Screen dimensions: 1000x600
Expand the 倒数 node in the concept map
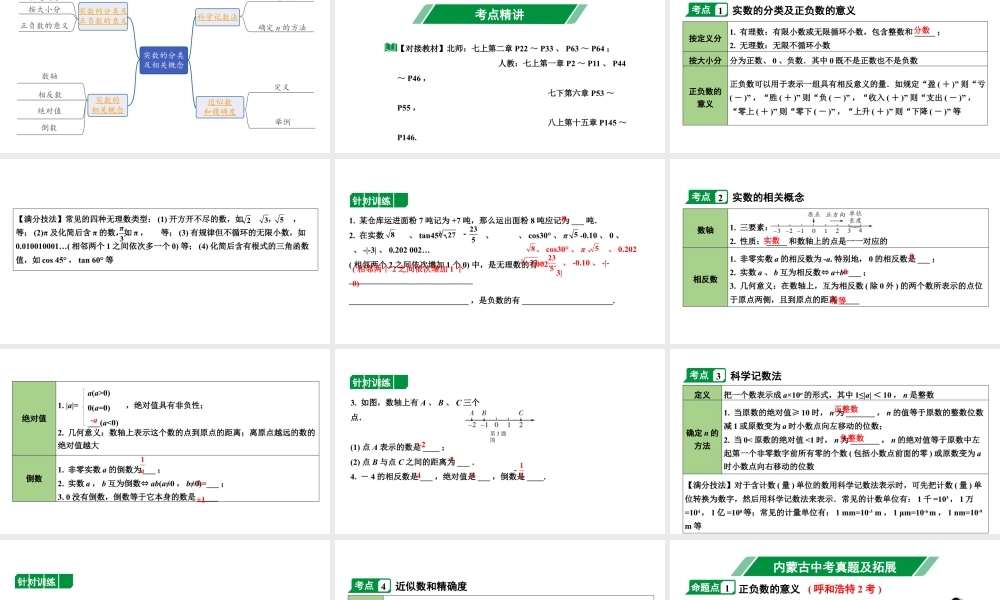coord(48,129)
